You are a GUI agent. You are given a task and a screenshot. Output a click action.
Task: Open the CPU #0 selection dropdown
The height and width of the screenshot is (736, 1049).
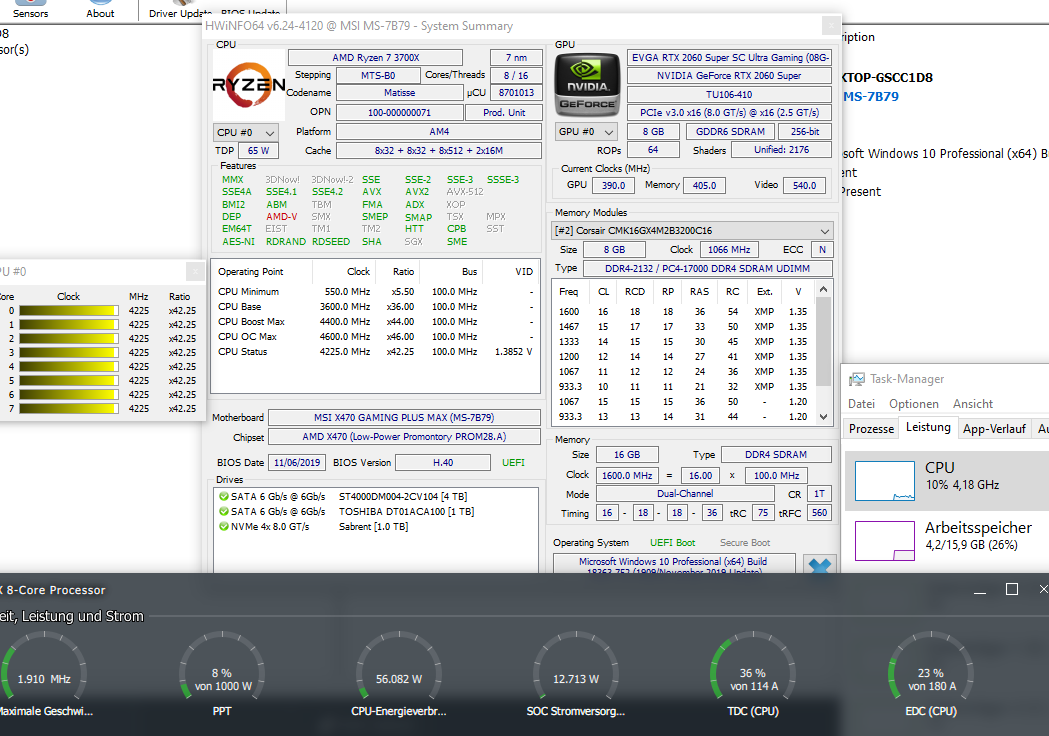[x=246, y=131]
